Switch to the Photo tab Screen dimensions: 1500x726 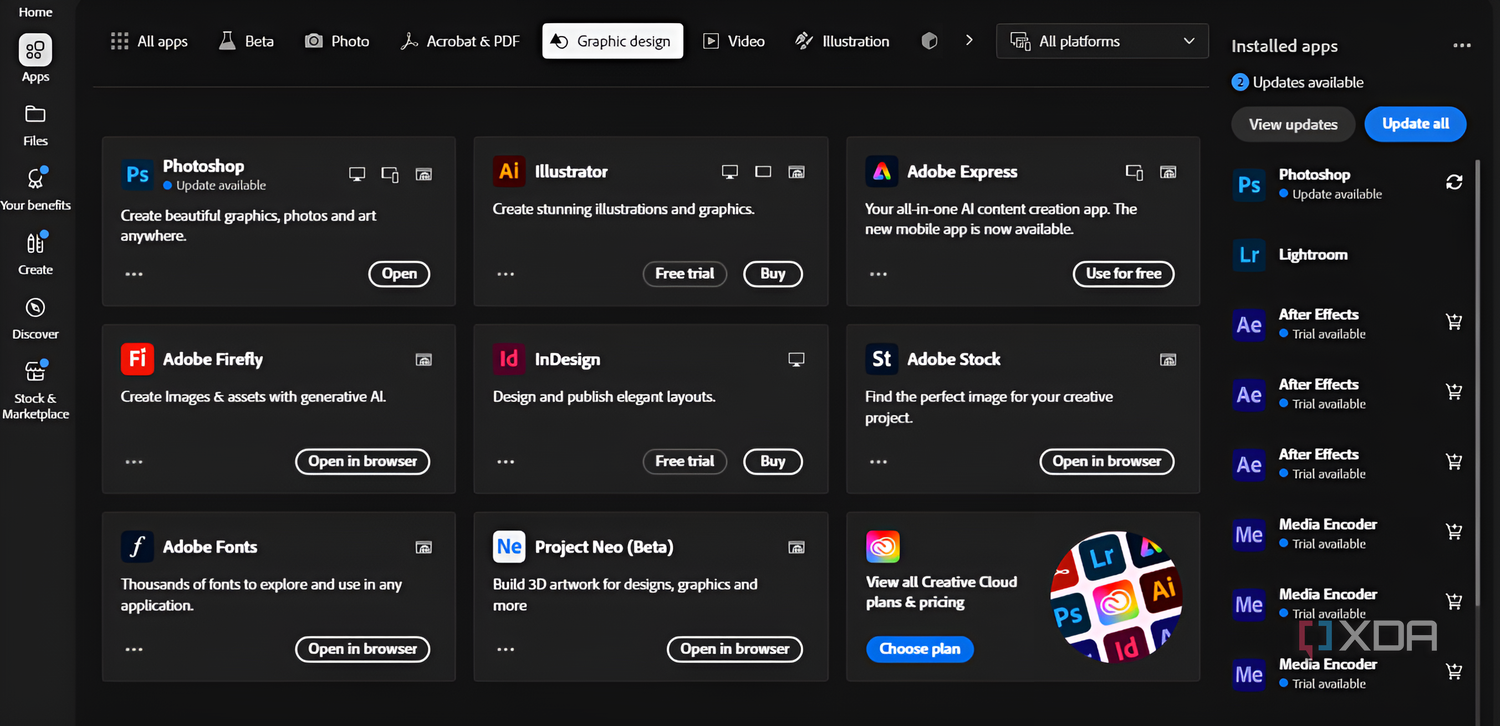tap(337, 41)
